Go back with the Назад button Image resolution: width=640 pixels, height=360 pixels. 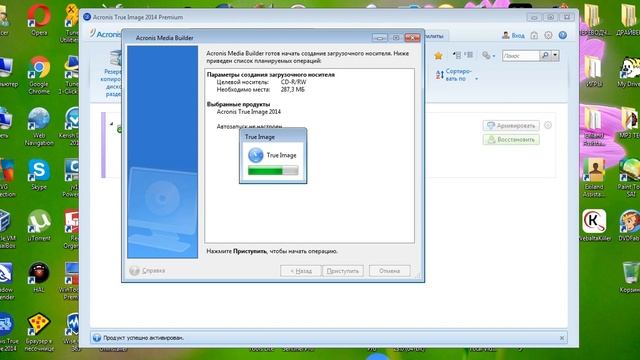click(x=300, y=271)
